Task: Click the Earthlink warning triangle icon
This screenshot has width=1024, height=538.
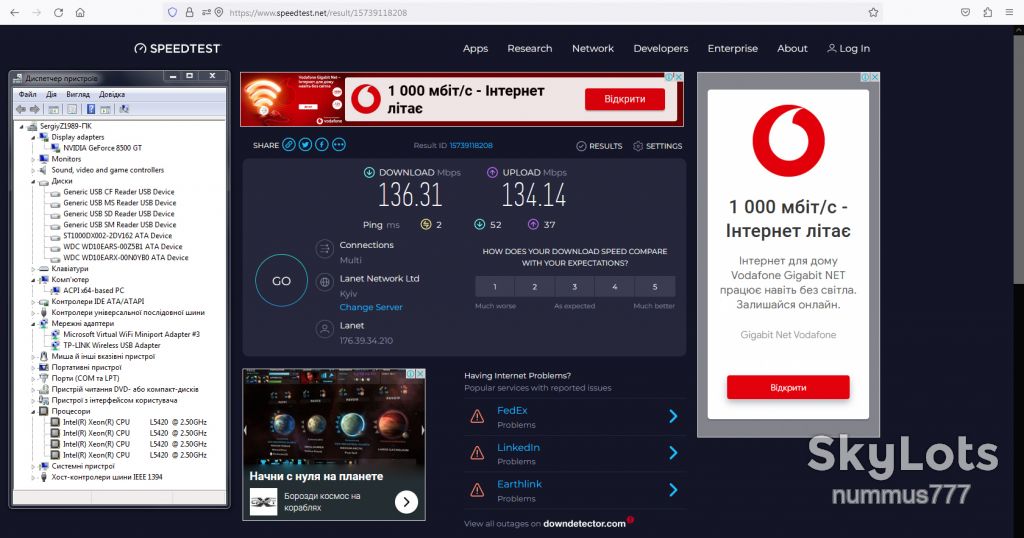Action: [477, 490]
